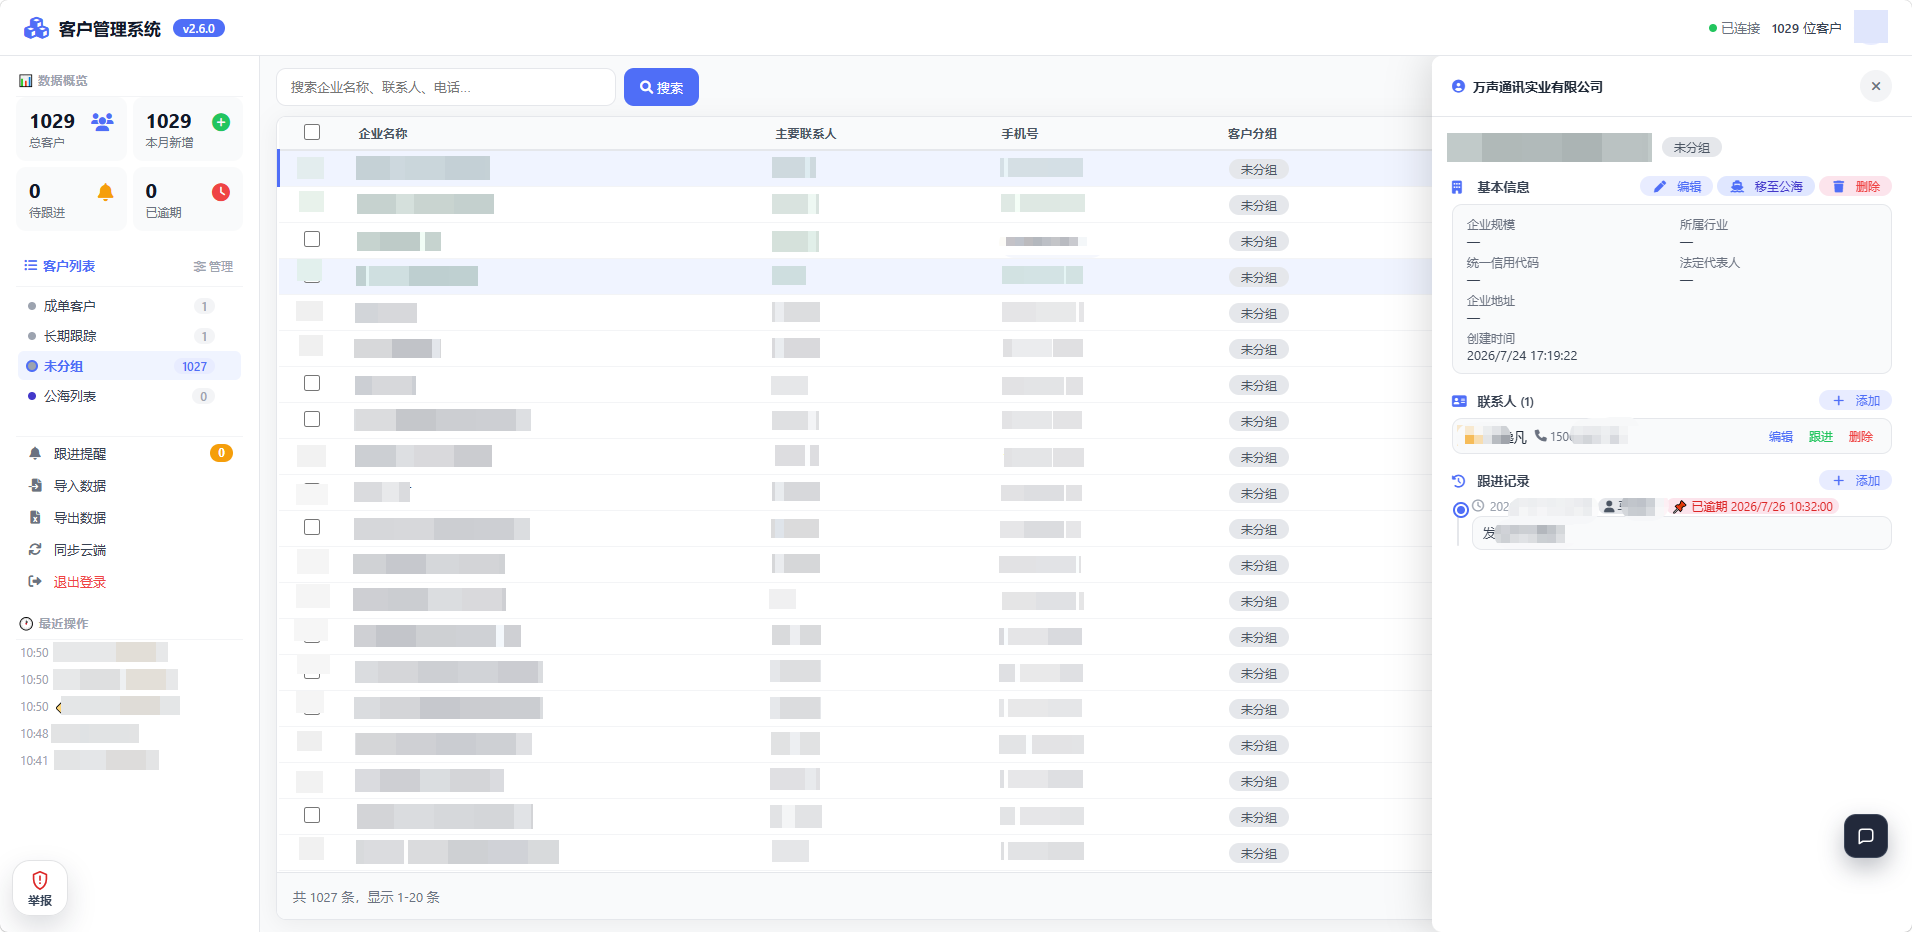The image size is (1912, 932).
Task: Click the orange bell icon on 待跟进 card
Action: (105, 192)
